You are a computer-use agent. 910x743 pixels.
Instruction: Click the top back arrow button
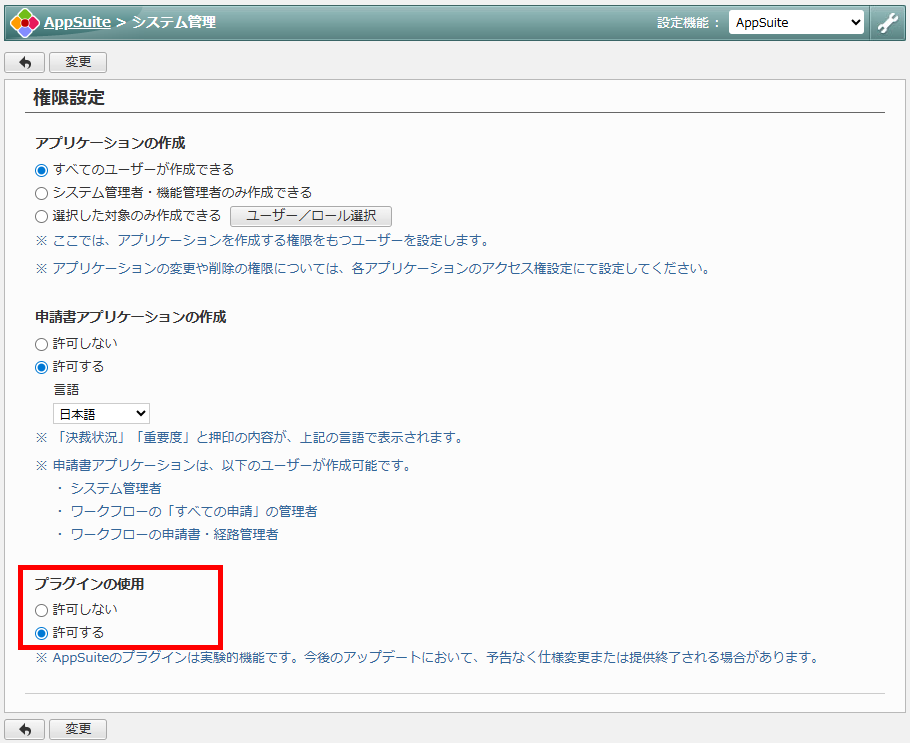tap(25, 62)
